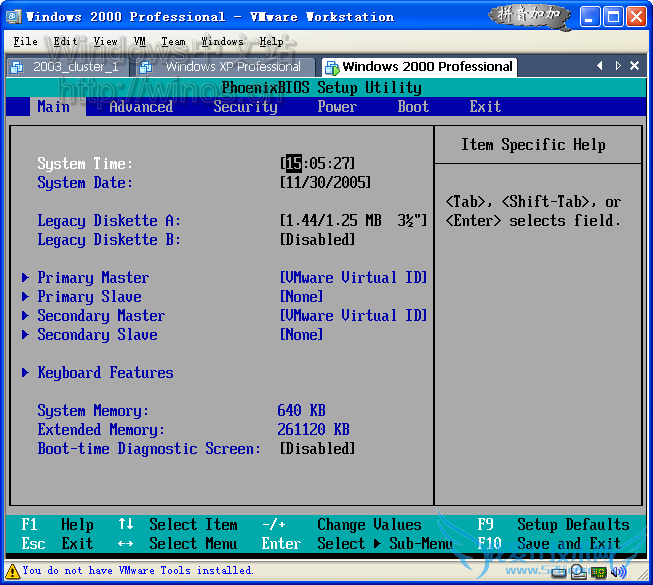Expand the Keyboard Features submenu

pyautogui.click(x=105, y=373)
